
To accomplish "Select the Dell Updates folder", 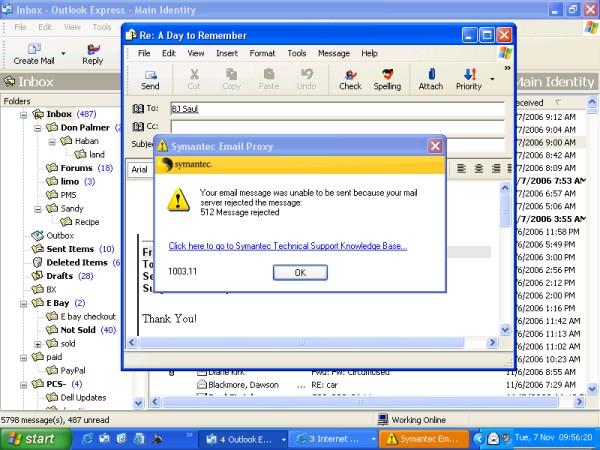I will click(83, 398).
